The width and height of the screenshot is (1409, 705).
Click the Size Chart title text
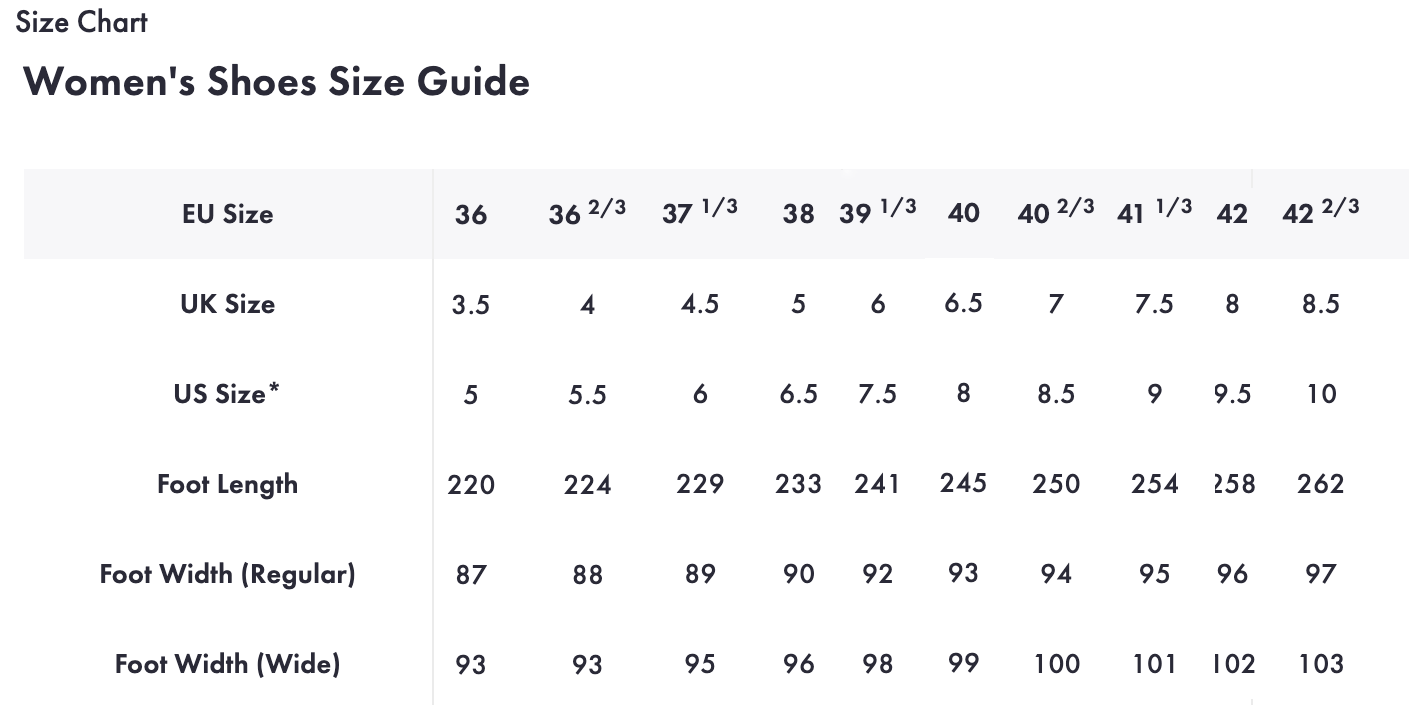[82, 22]
